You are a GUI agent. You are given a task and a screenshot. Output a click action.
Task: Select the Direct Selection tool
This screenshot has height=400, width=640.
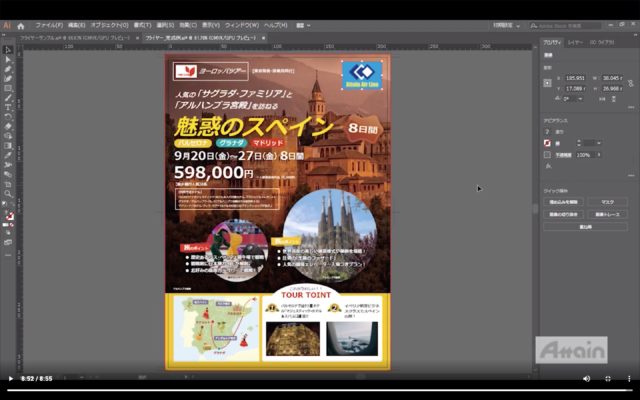(x=8, y=60)
